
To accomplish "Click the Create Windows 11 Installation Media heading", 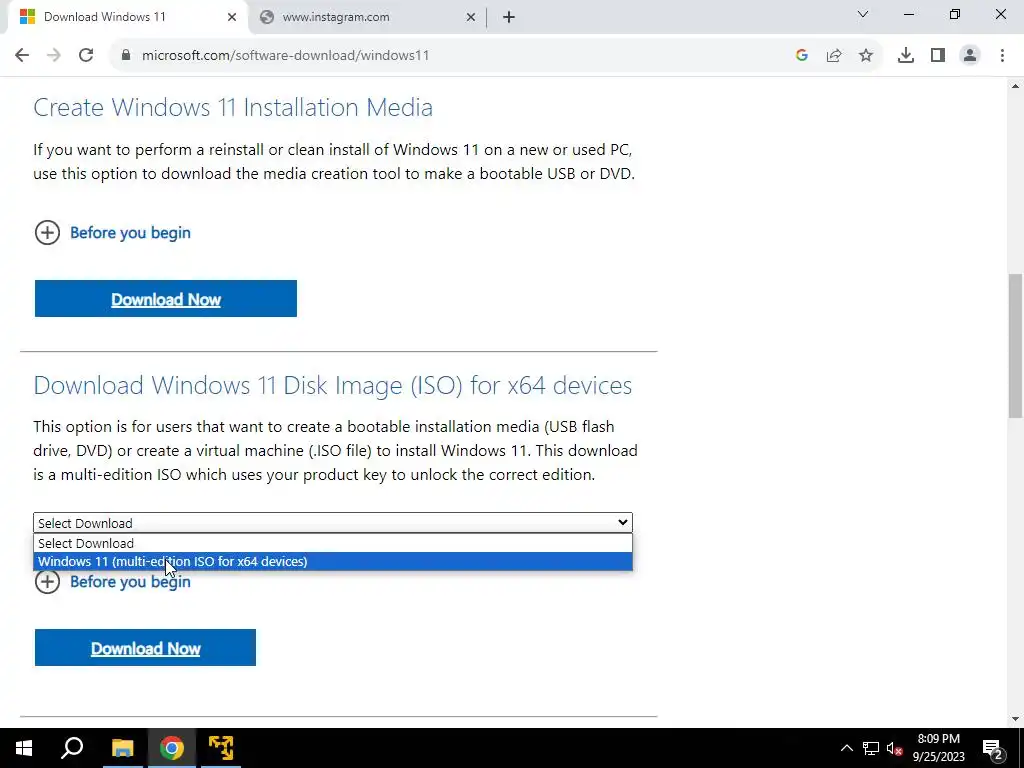I will (x=233, y=107).
